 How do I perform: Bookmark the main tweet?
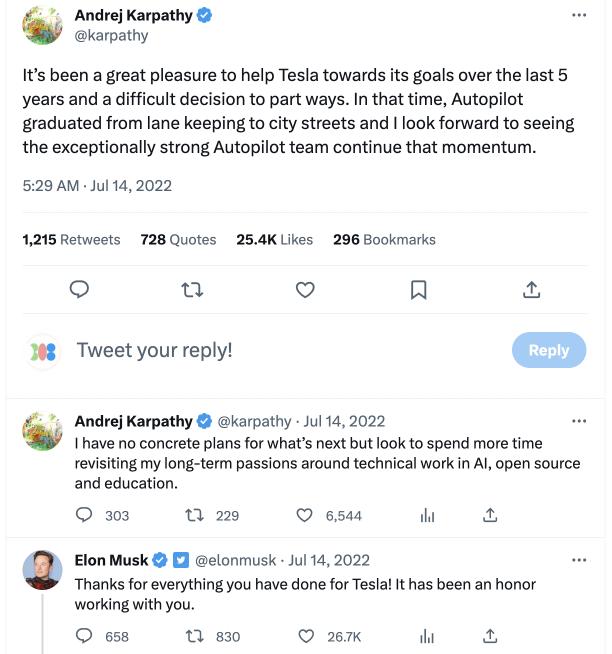click(x=419, y=290)
